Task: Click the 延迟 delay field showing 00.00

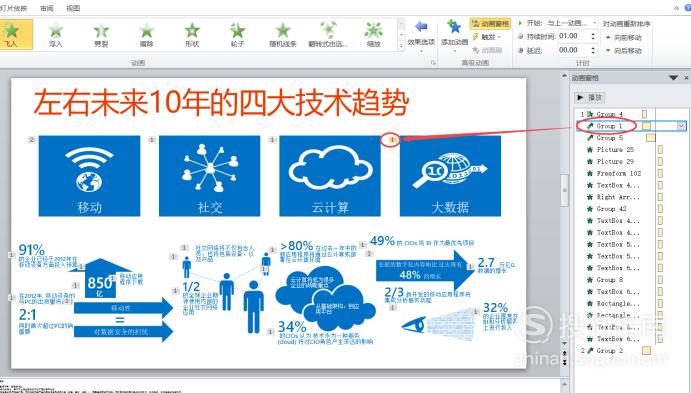Action: pyautogui.click(x=573, y=50)
